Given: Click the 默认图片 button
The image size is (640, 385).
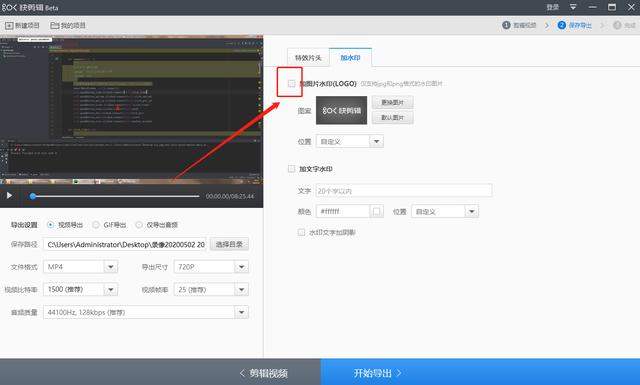Looking at the screenshot, I should [392, 118].
